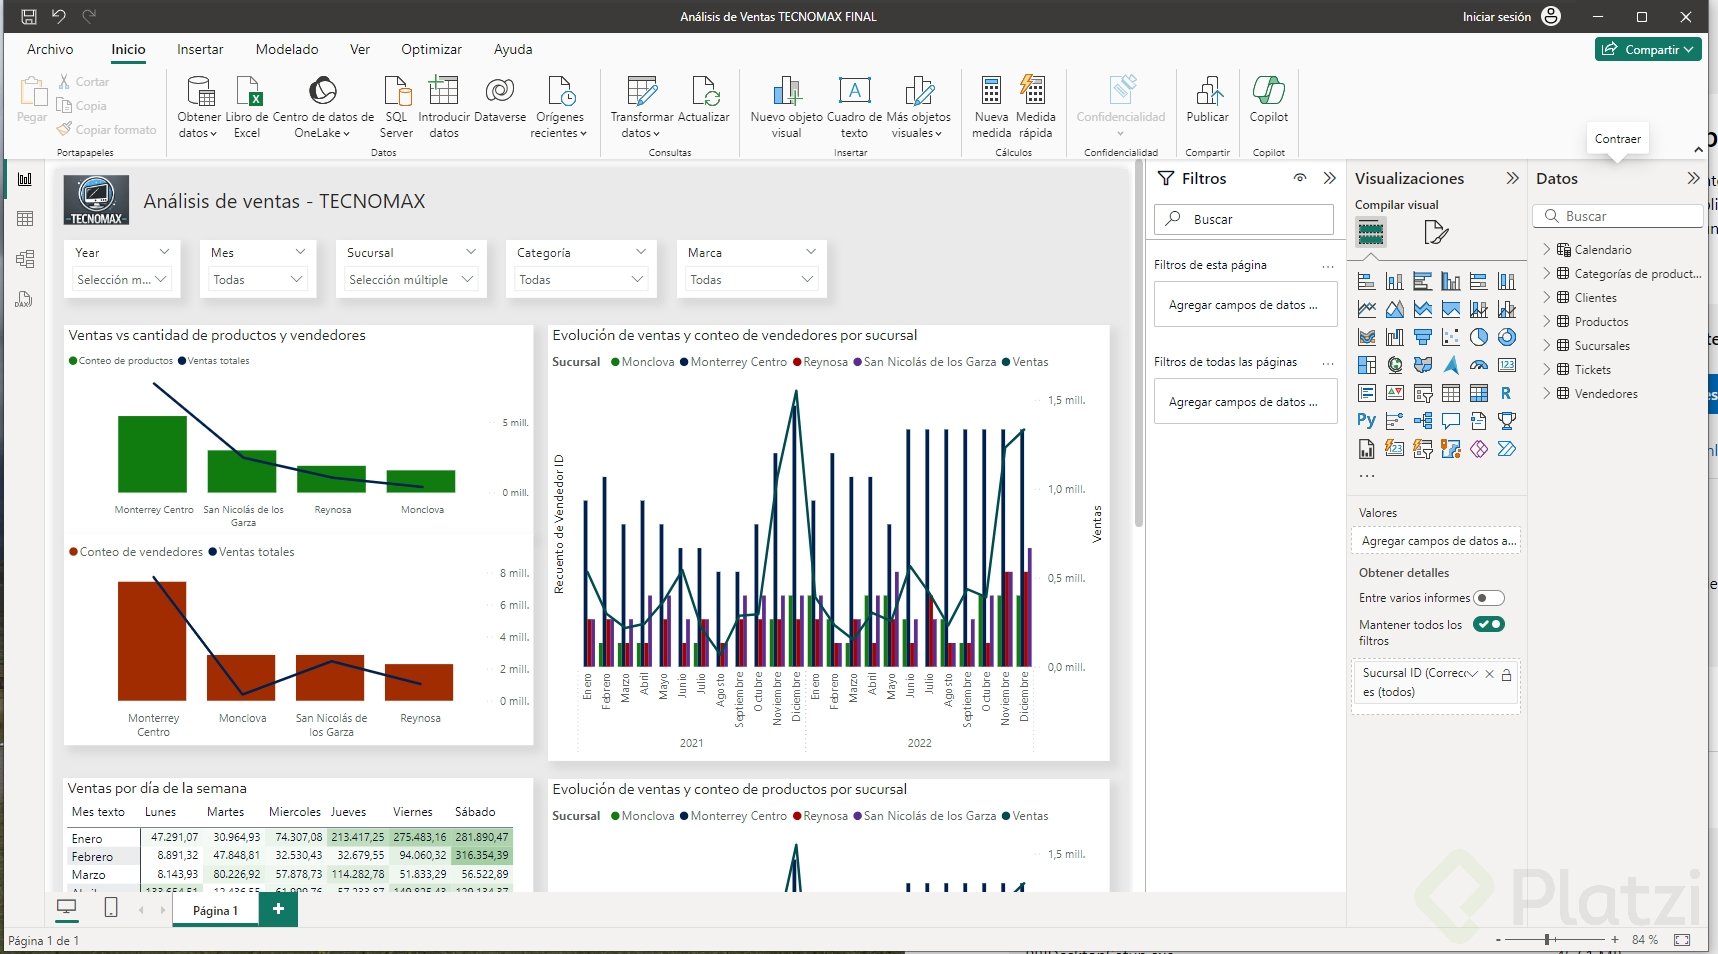Add a new page with plus button
The width and height of the screenshot is (1718, 954).
[278, 909]
